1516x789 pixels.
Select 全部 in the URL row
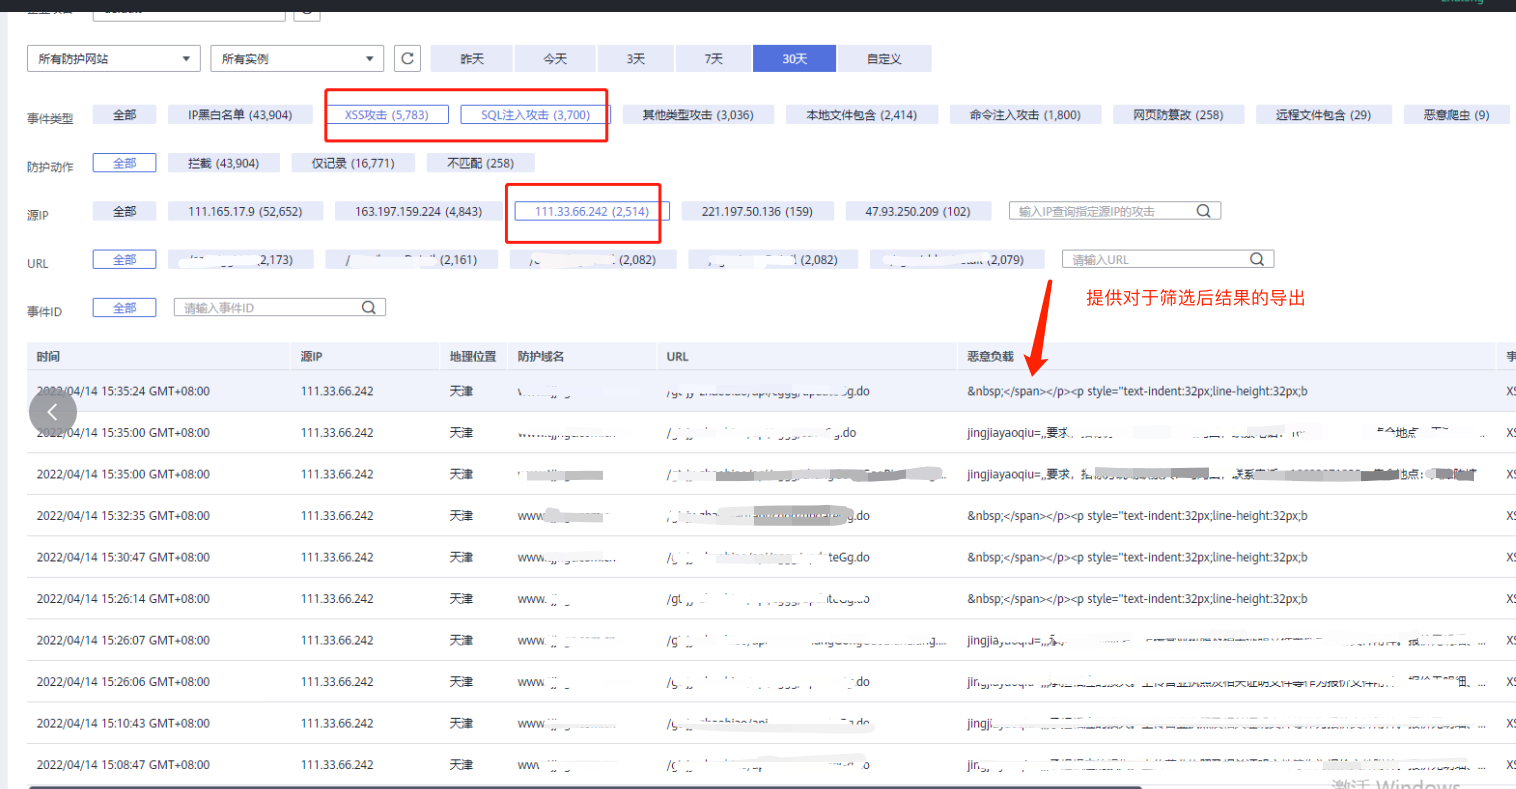pyautogui.click(x=125, y=259)
